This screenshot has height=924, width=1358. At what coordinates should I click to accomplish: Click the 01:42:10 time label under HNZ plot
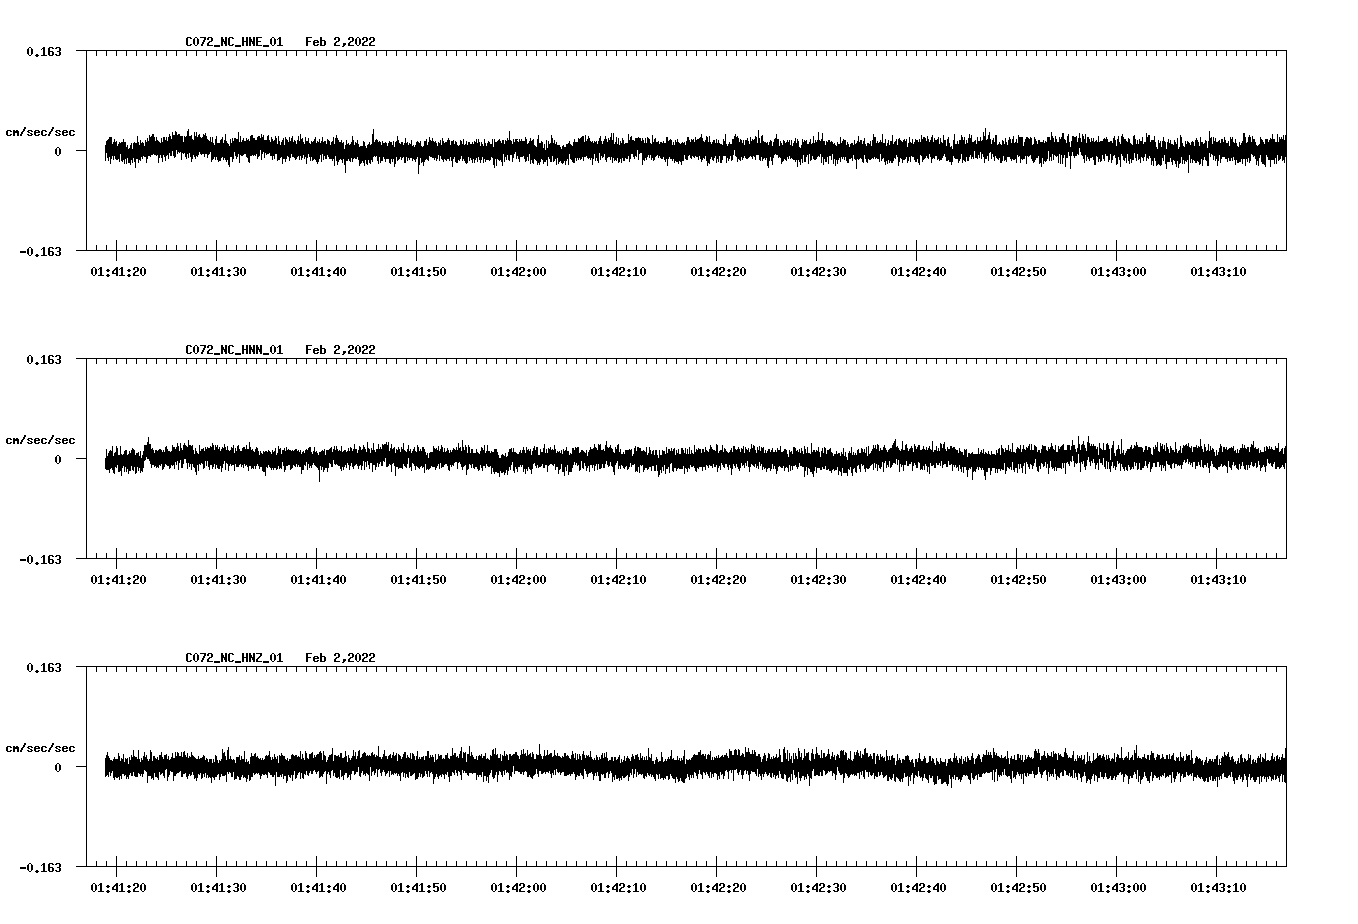click(x=618, y=888)
